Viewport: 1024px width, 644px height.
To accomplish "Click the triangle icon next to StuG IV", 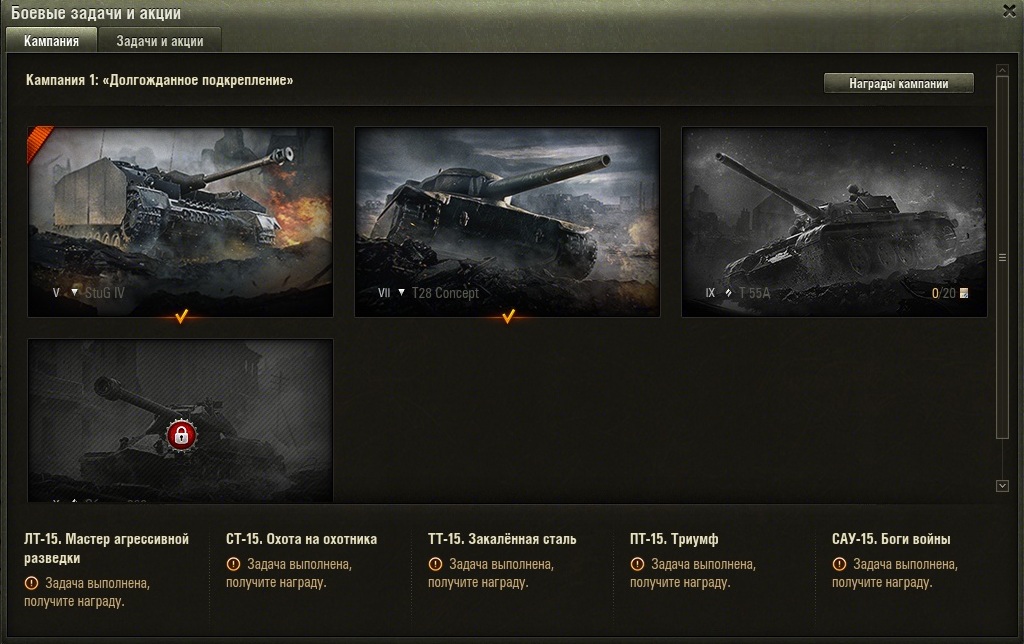I will [x=74, y=293].
